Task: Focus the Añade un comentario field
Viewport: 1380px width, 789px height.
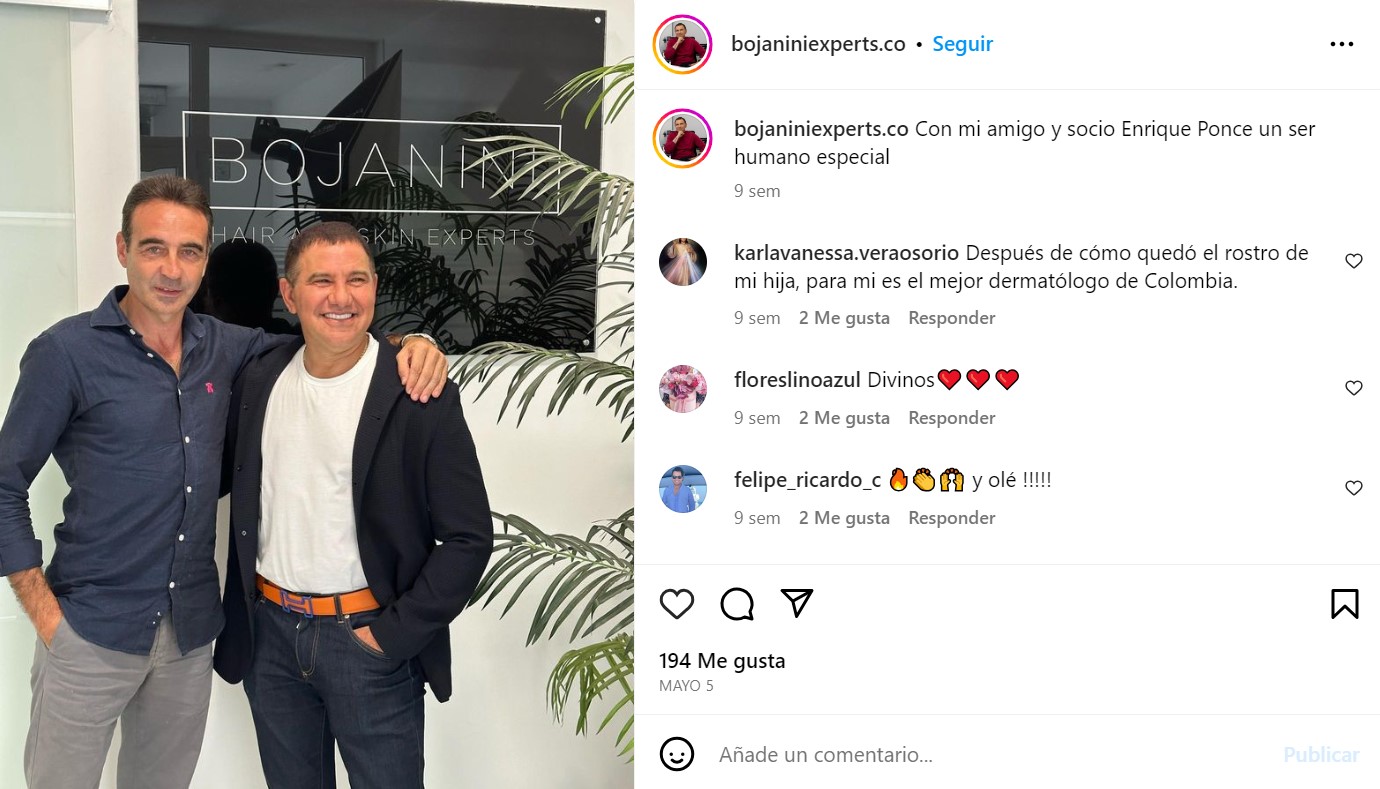Action: point(990,755)
